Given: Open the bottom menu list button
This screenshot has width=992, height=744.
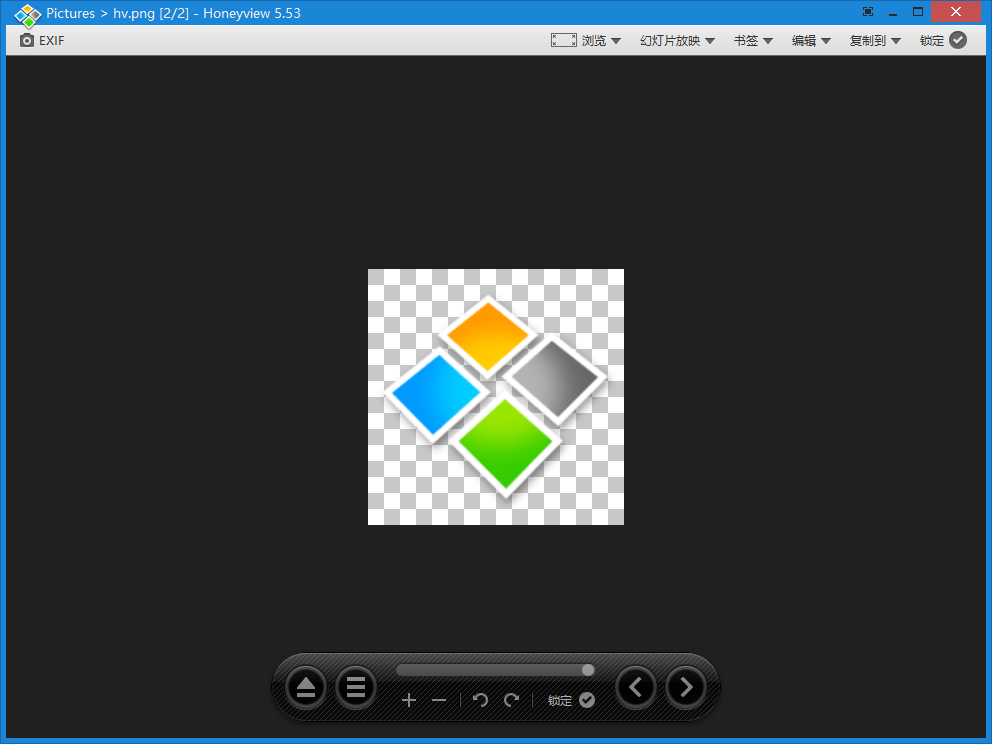Looking at the screenshot, I should 356,687.
